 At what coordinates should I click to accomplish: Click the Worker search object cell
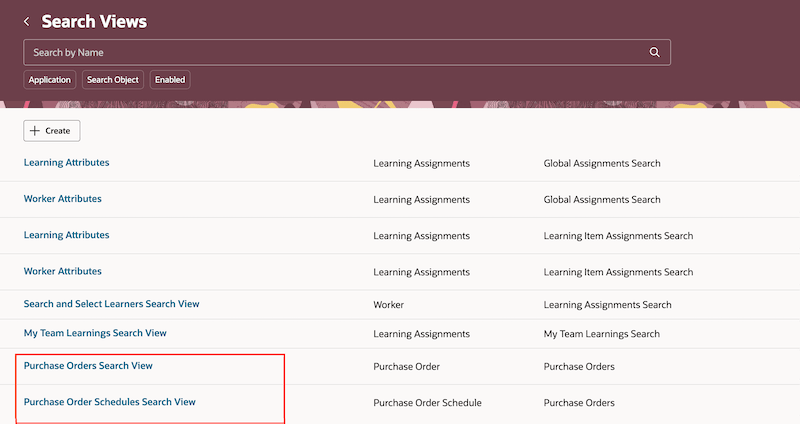389,305
